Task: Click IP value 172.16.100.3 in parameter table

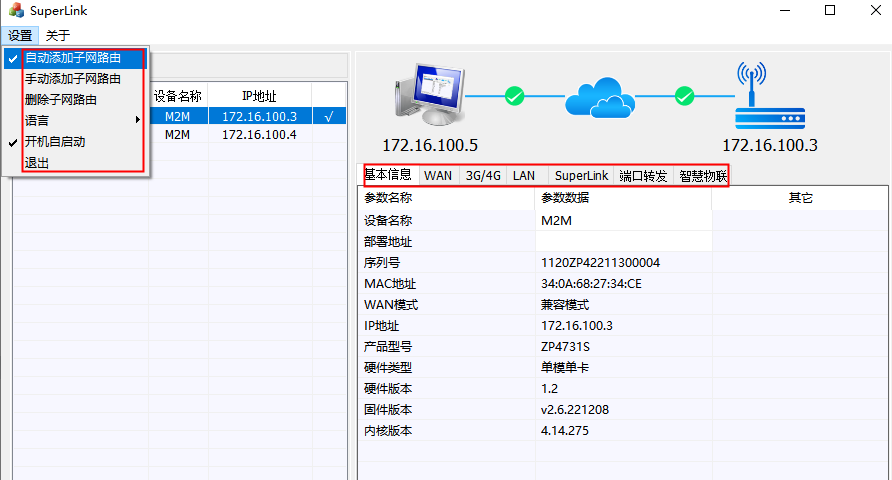Action: tap(577, 326)
